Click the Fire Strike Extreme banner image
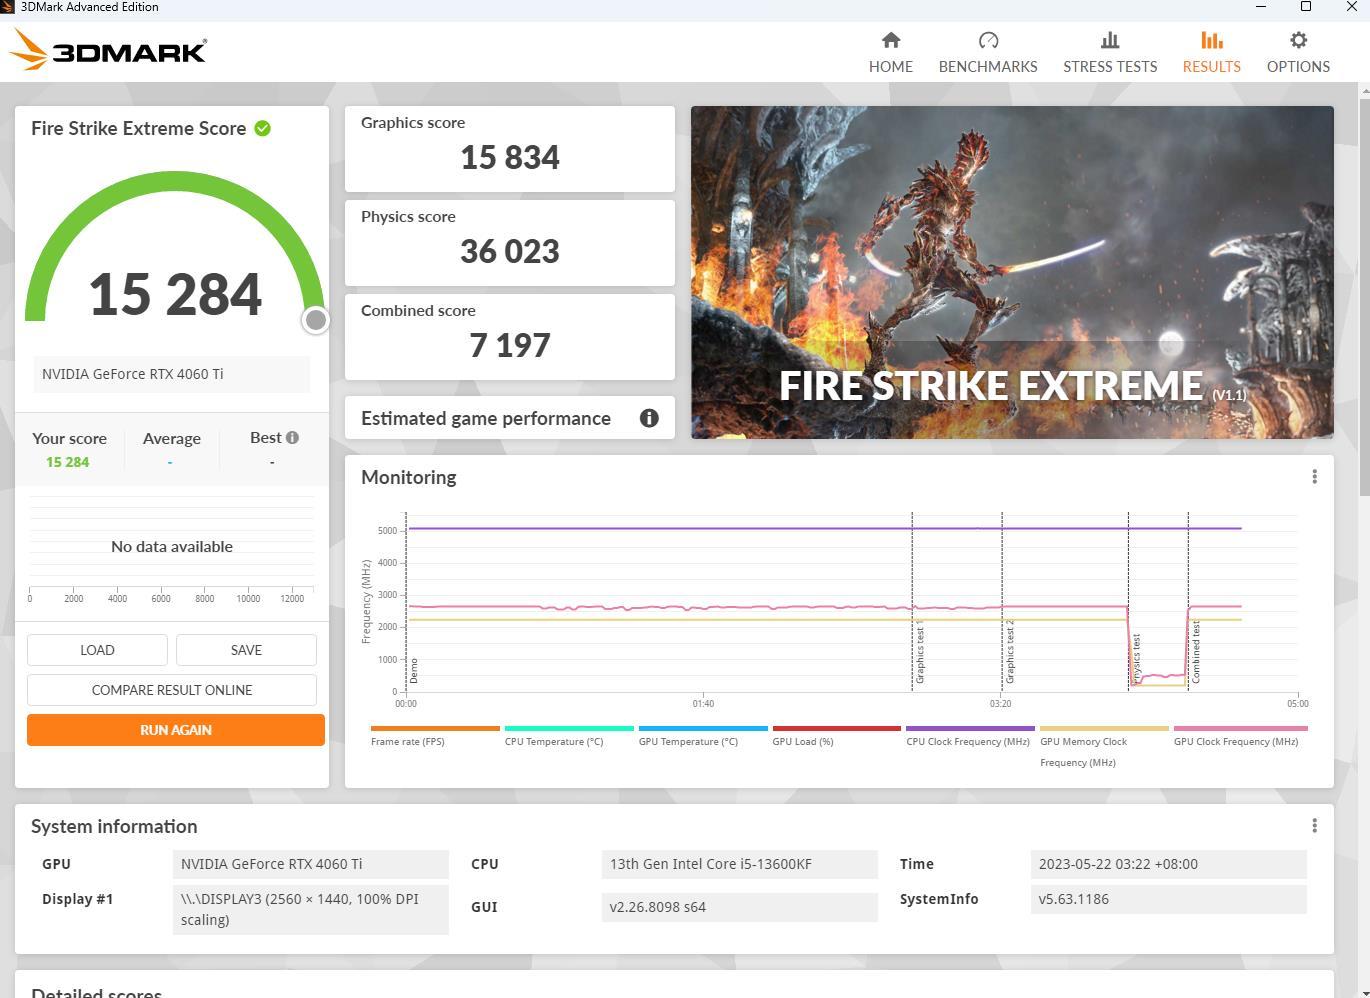The width and height of the screenshot is (1370, 998). coord(1011,272)
